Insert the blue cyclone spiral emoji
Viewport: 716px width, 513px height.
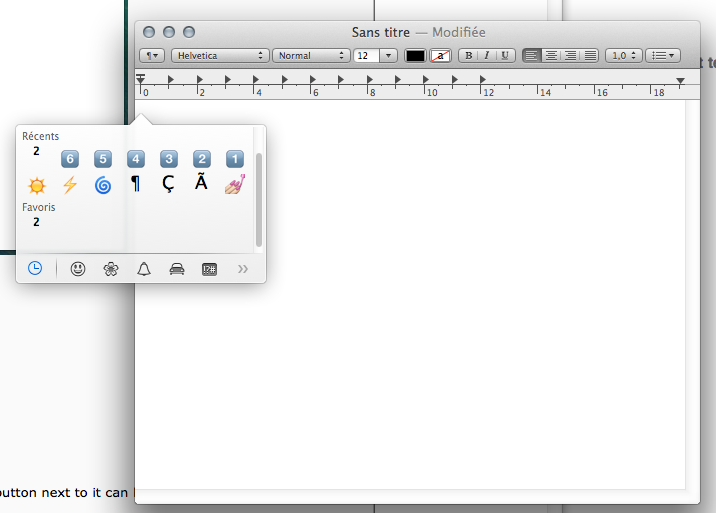102,185
